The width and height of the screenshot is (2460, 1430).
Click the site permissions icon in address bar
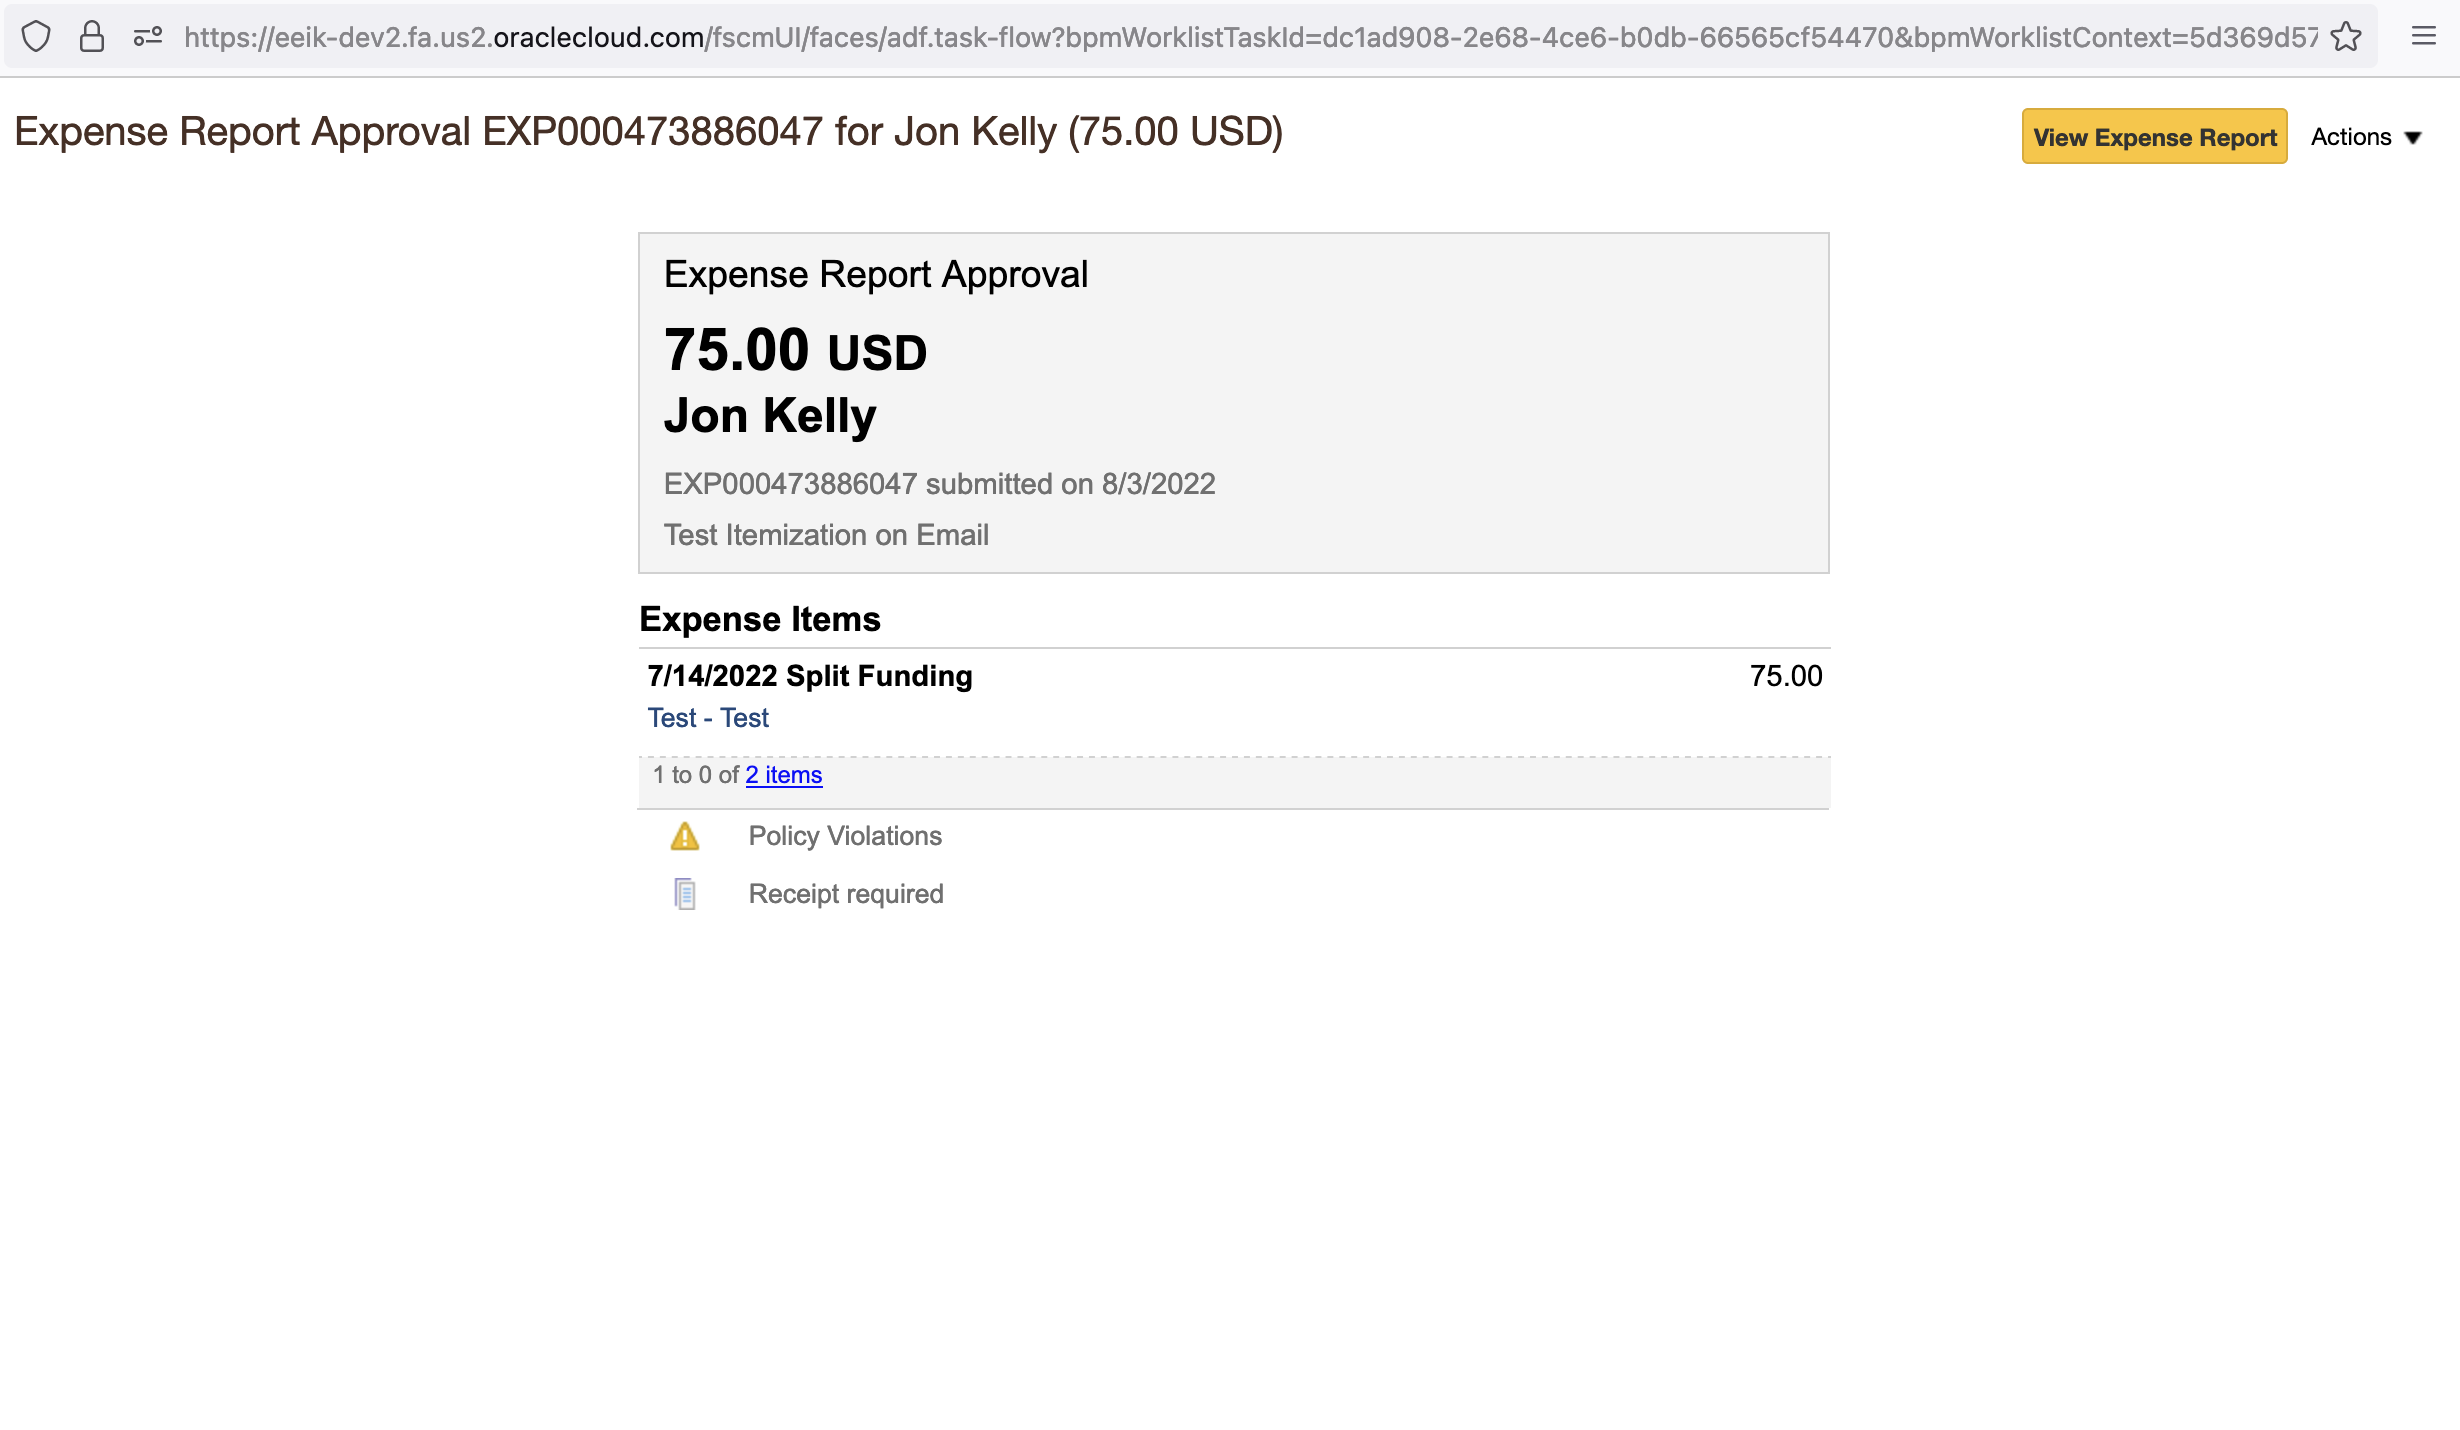(148, 36)
